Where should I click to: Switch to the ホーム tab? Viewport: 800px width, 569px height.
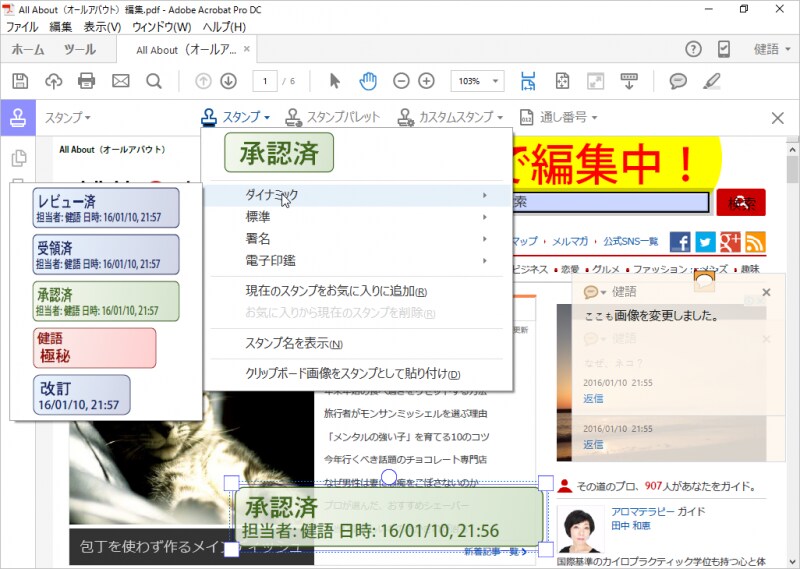click(x=28, y=49)
